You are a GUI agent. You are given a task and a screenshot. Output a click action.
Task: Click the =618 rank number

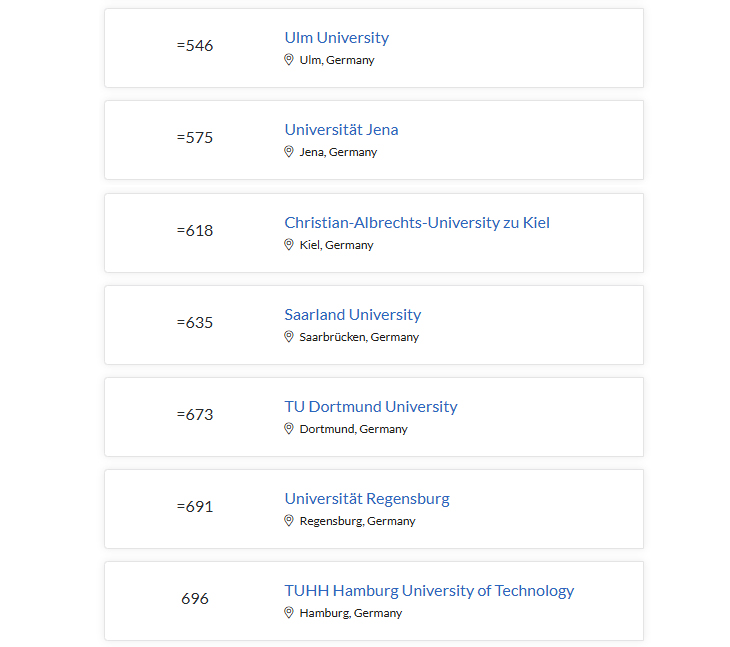(195, 231)
